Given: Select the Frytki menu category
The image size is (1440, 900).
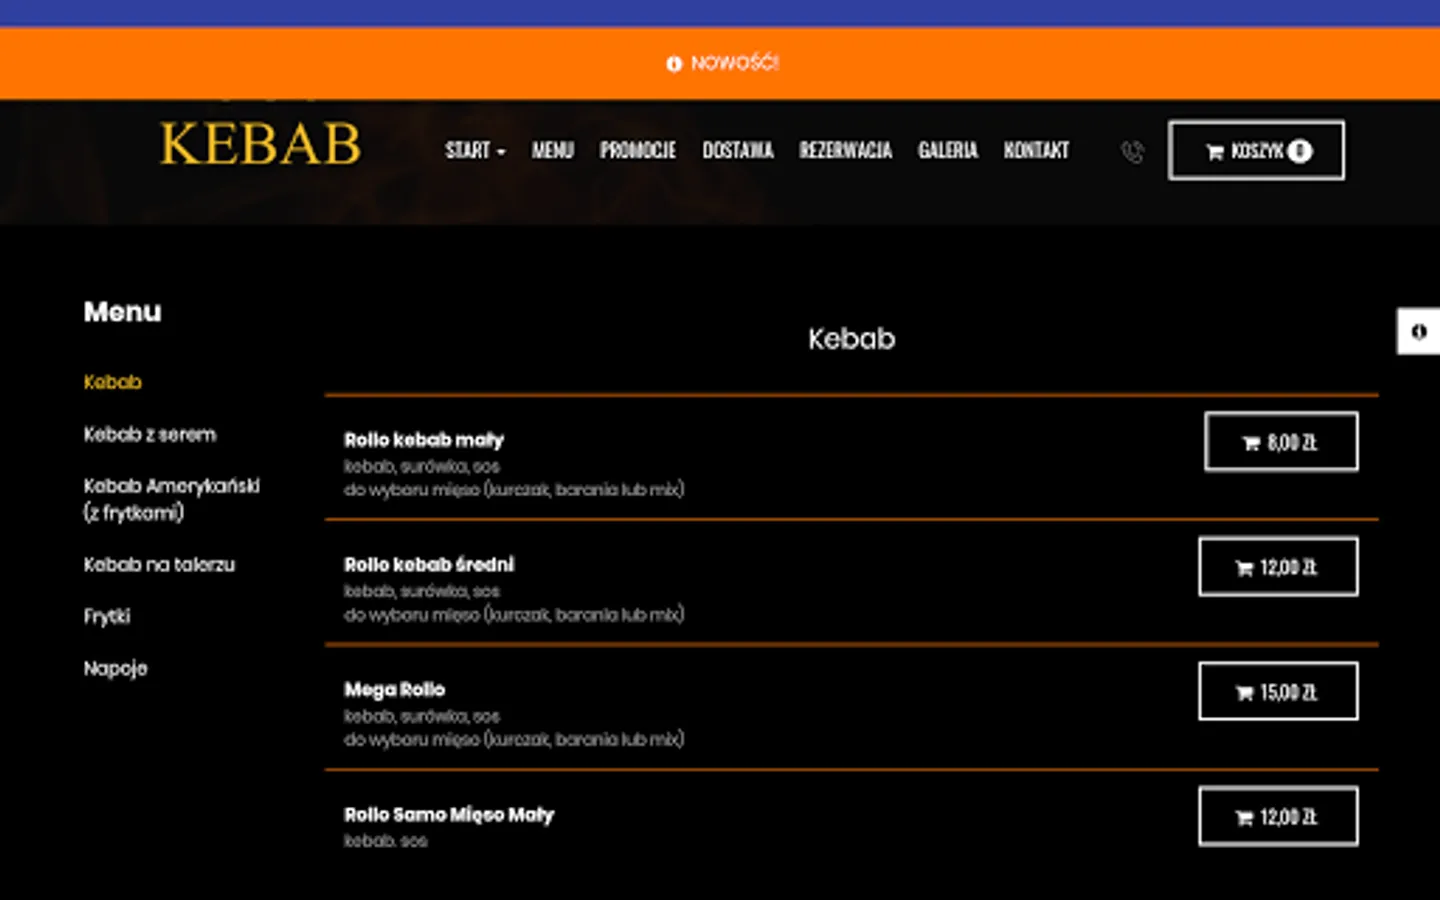Looking at the screenshot, I should 106,616.
